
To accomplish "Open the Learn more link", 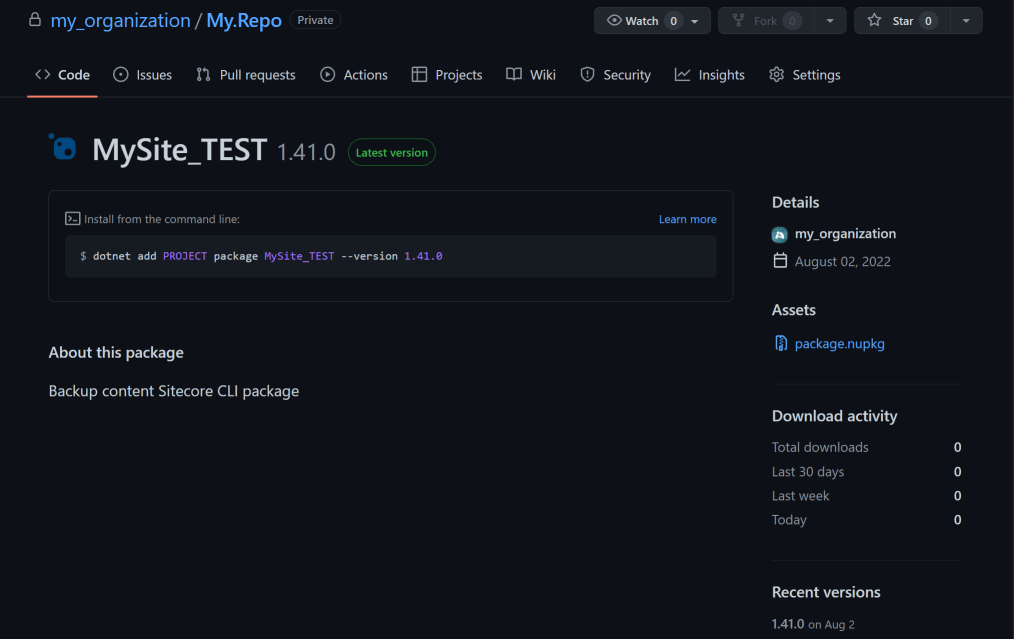I will (687, 219).
